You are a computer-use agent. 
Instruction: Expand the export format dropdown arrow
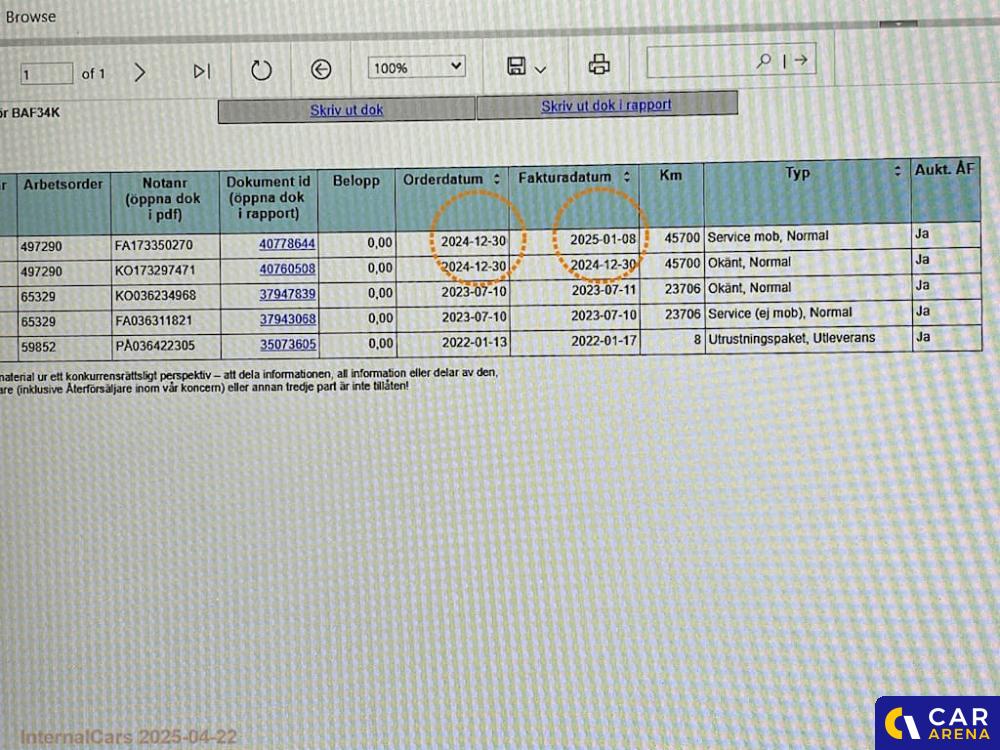541,69
